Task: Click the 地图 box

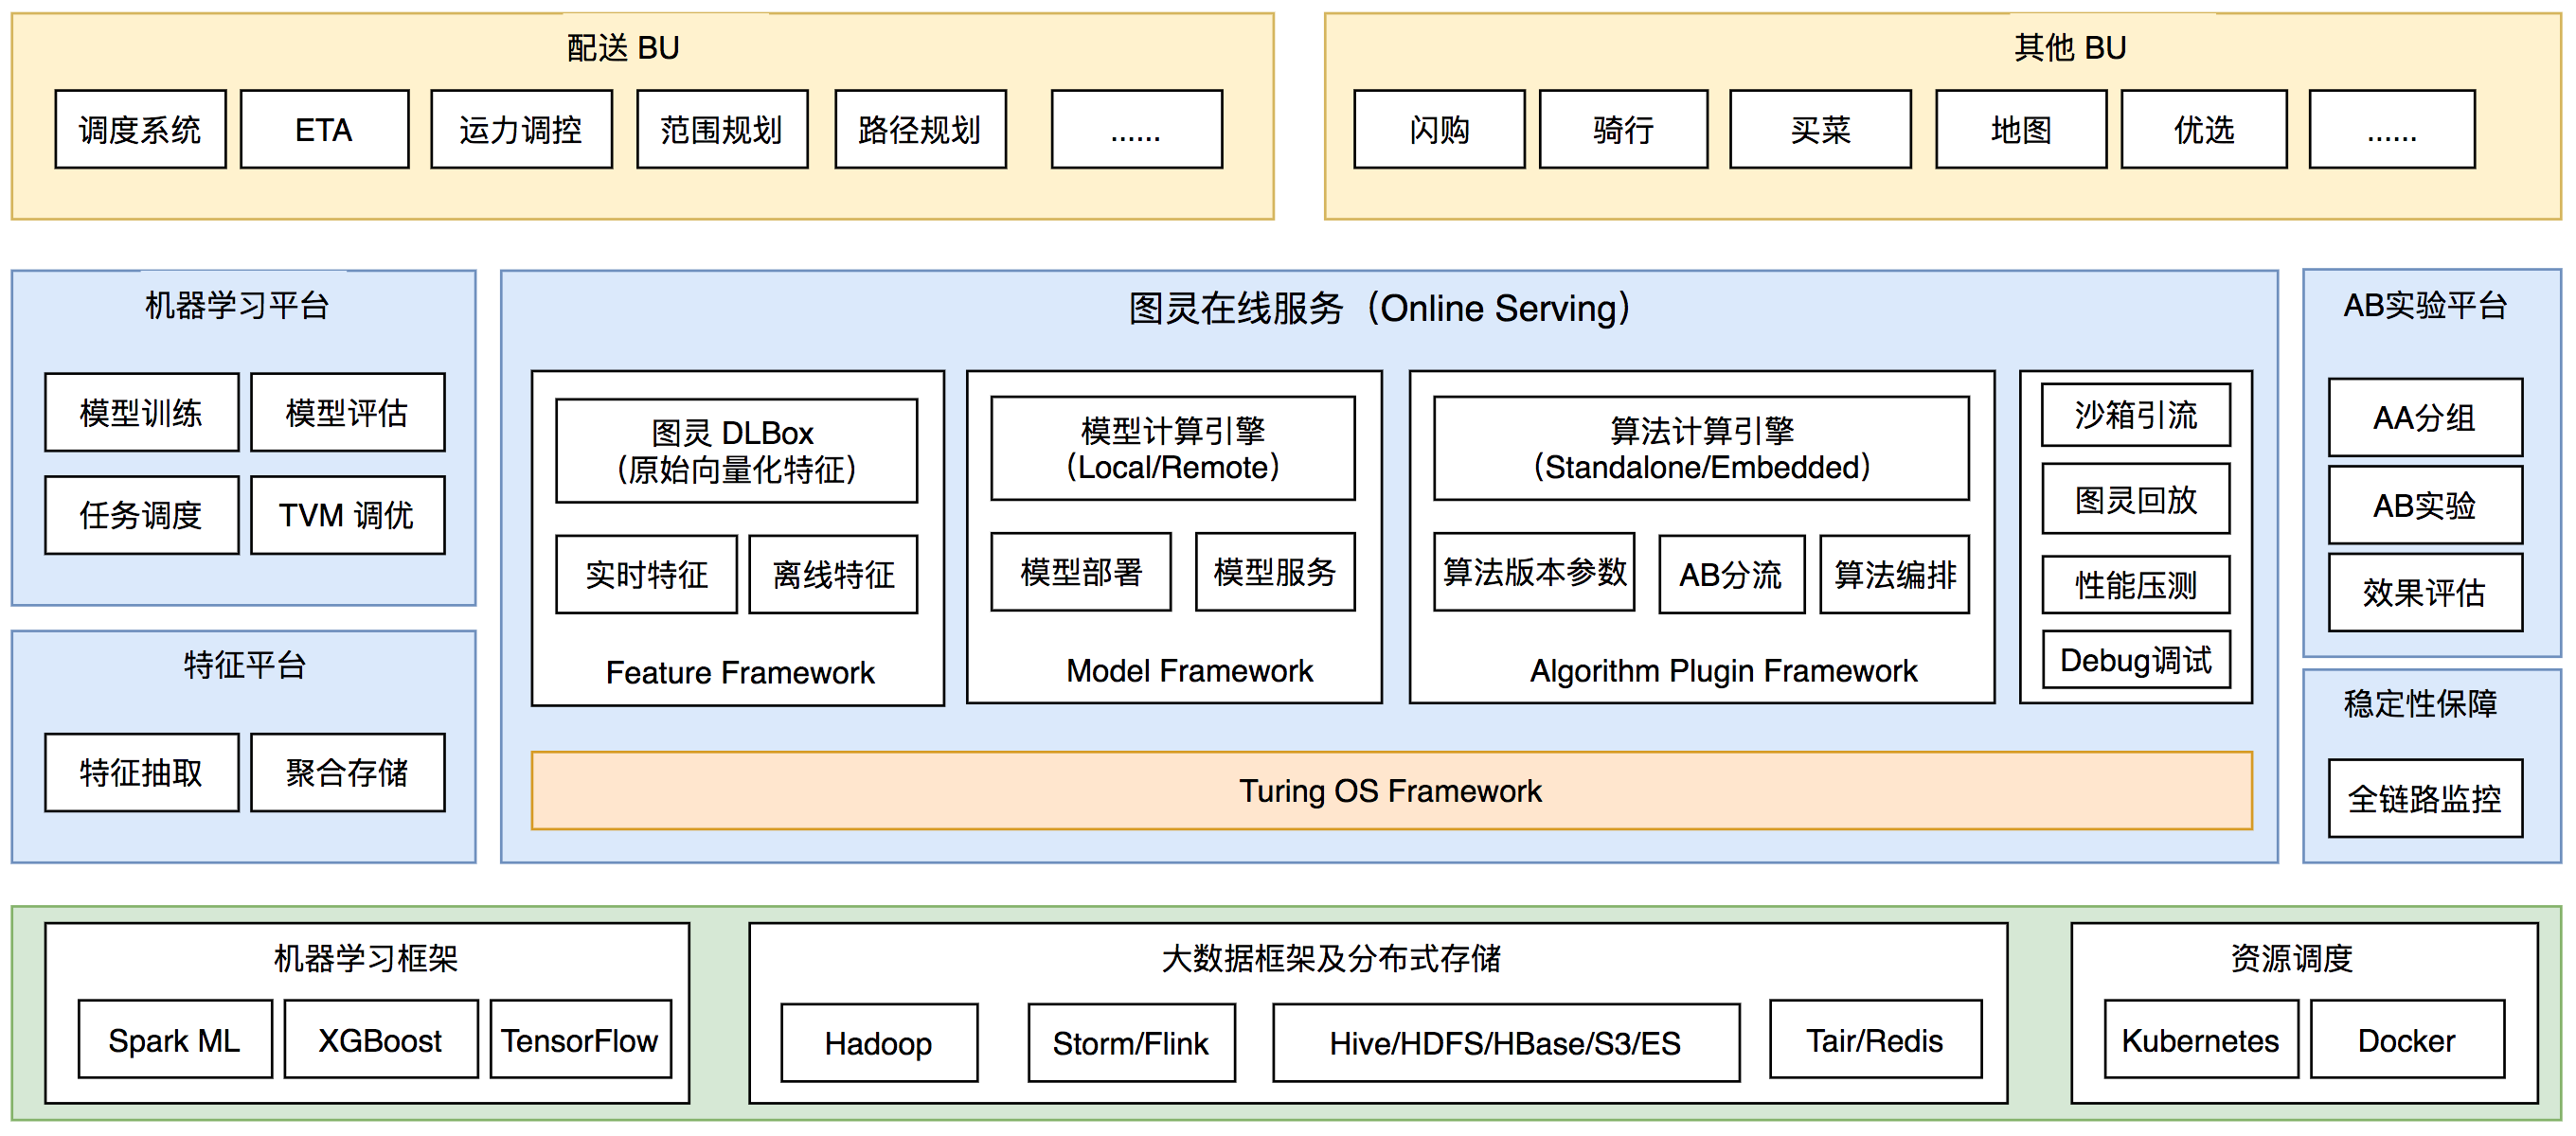Action: [x=2020, y=130]
